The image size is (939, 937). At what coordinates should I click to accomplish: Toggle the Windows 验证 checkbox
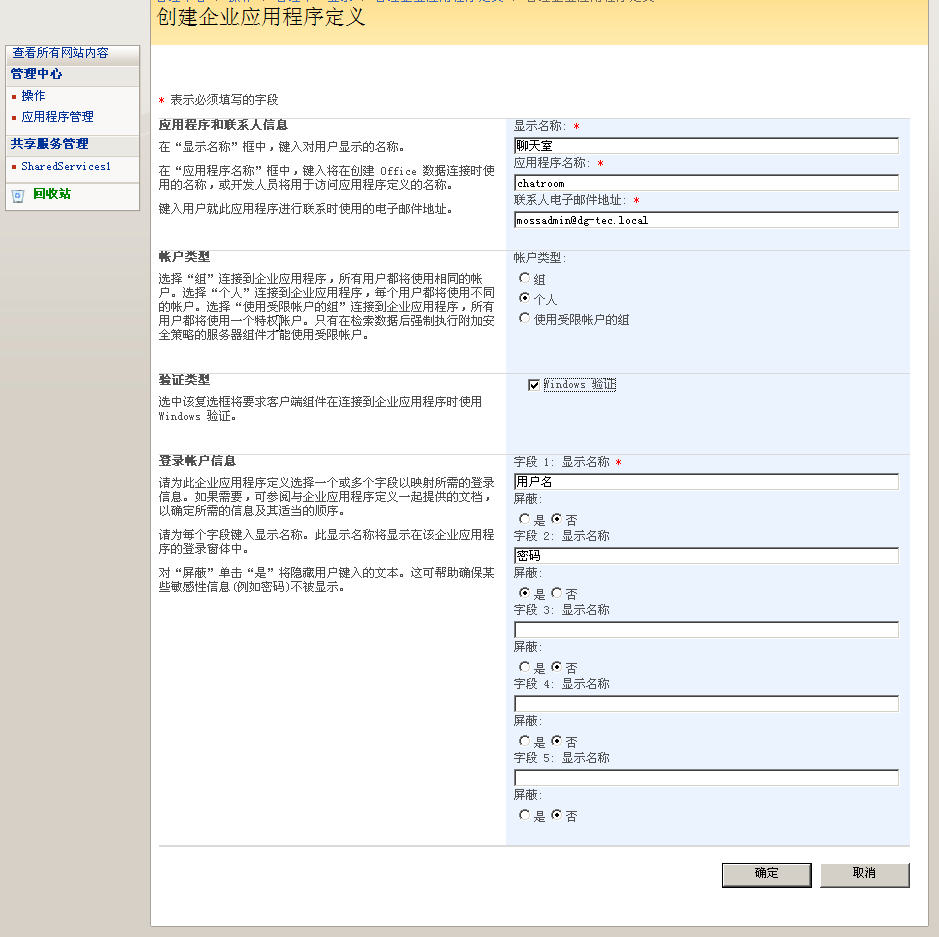[x=534, y=384]
